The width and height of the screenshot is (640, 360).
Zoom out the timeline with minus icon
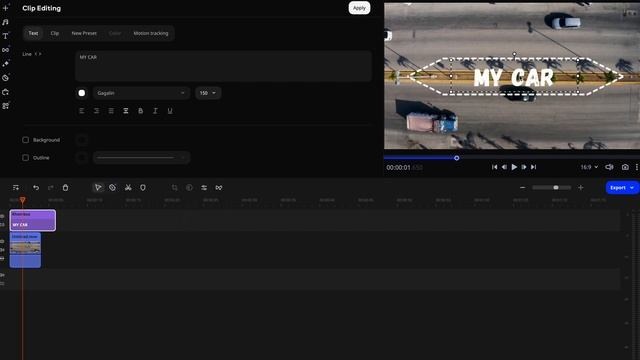click(522, 187)
